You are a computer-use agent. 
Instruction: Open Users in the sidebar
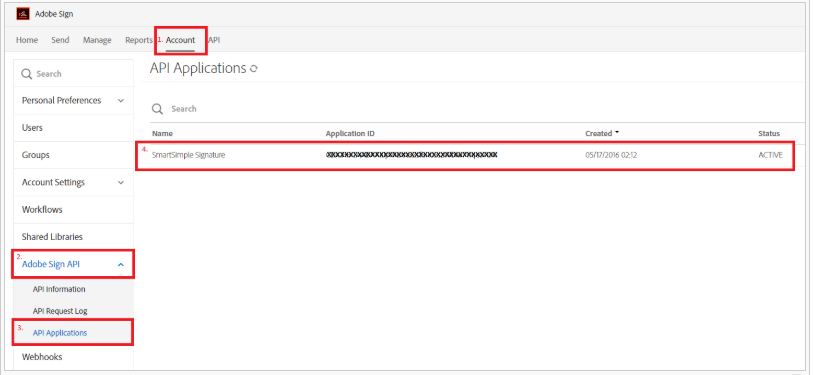32,128
